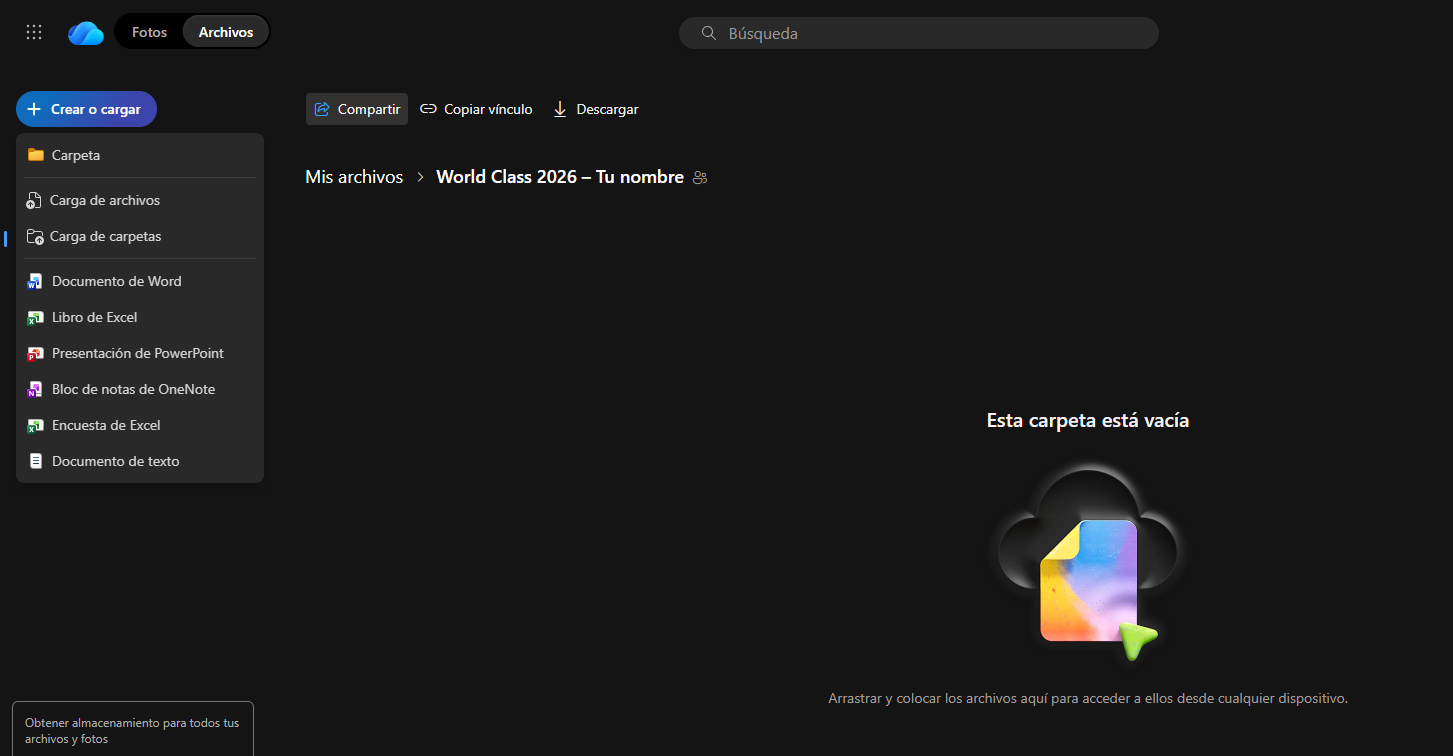Click the shared members icon beside the folder name

click(699, 177)
